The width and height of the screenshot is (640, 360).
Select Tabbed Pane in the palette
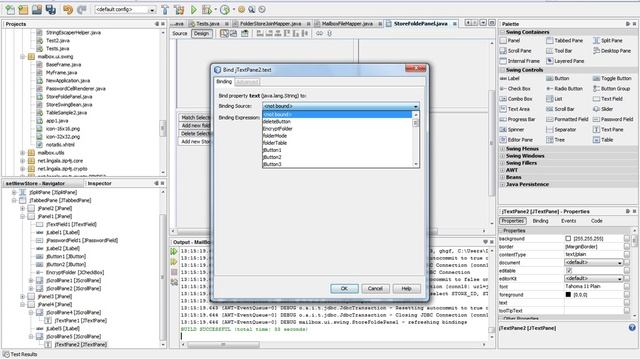pos(564,40)
